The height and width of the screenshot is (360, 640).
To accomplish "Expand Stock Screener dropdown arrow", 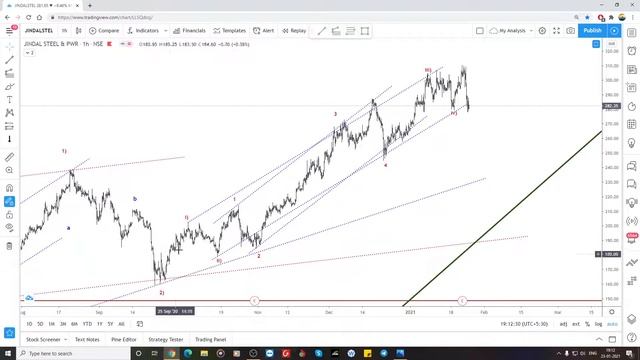I will click(x=65, y=340).
